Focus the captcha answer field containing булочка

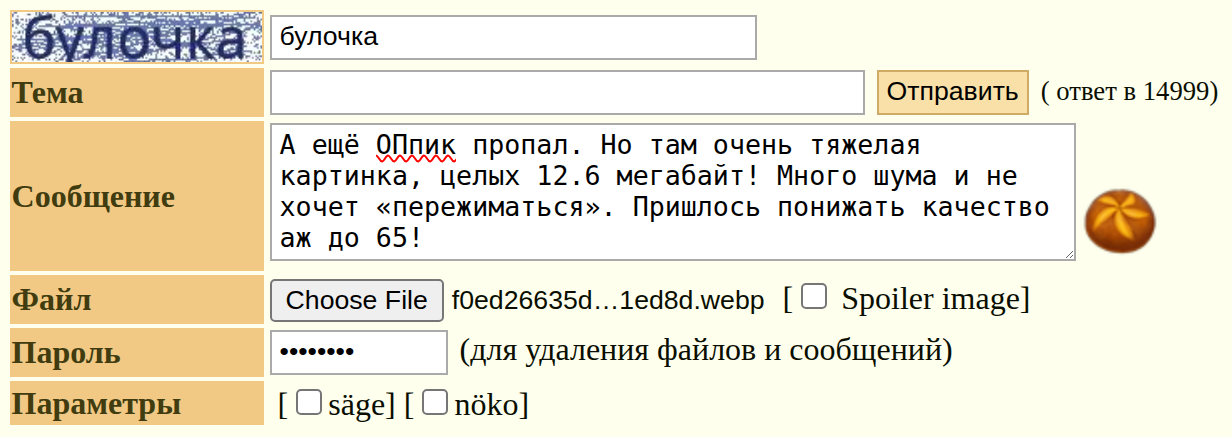click(513, 38)
